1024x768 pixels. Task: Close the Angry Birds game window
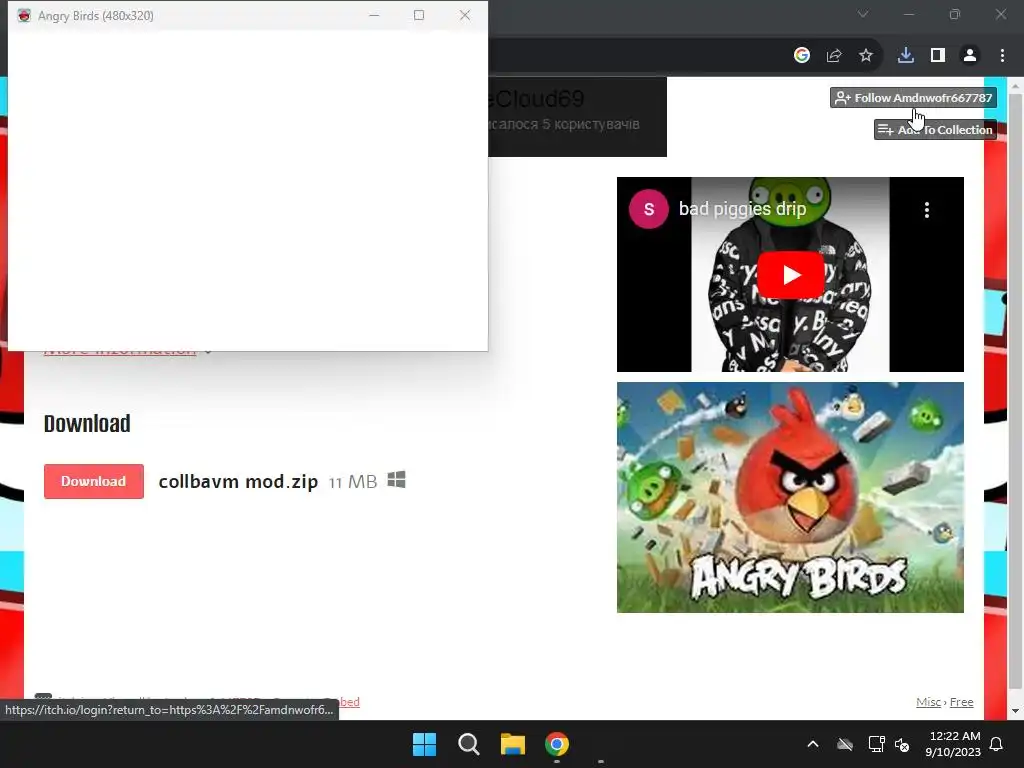pyautogui.click(x=465, y=15)
